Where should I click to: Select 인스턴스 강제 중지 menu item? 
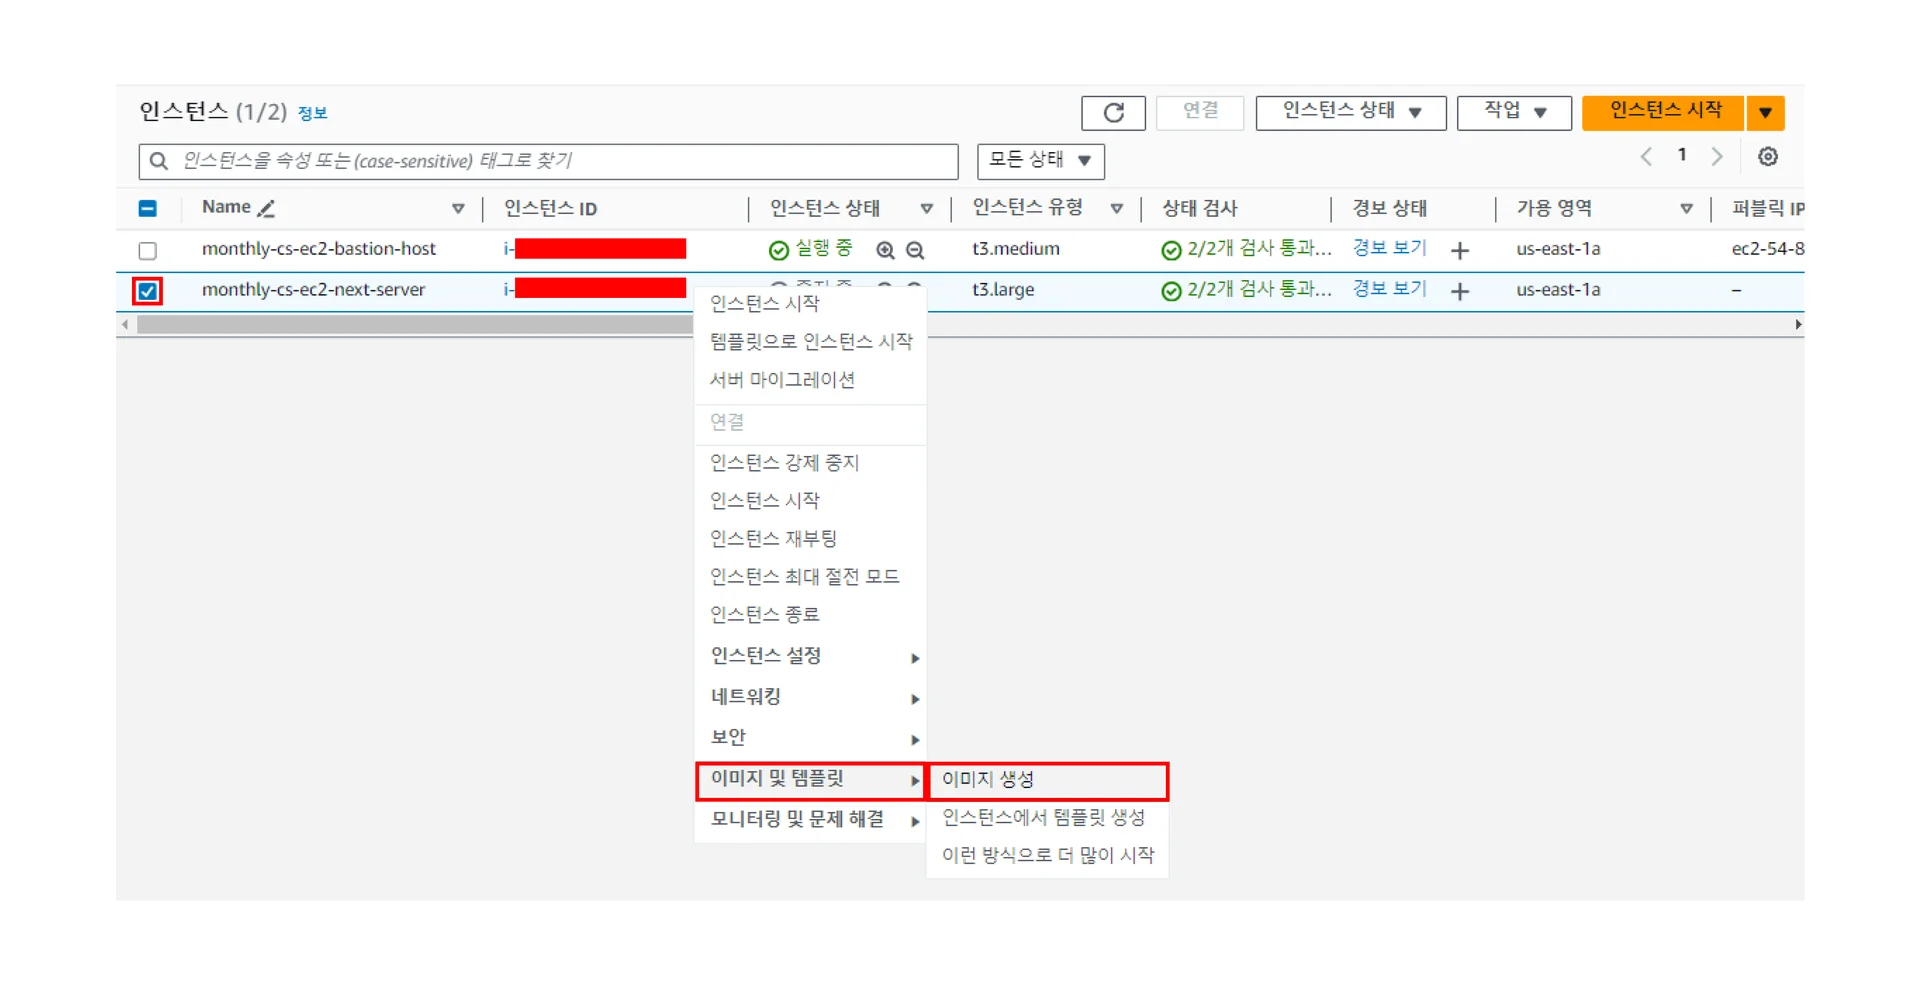(810, 463)
